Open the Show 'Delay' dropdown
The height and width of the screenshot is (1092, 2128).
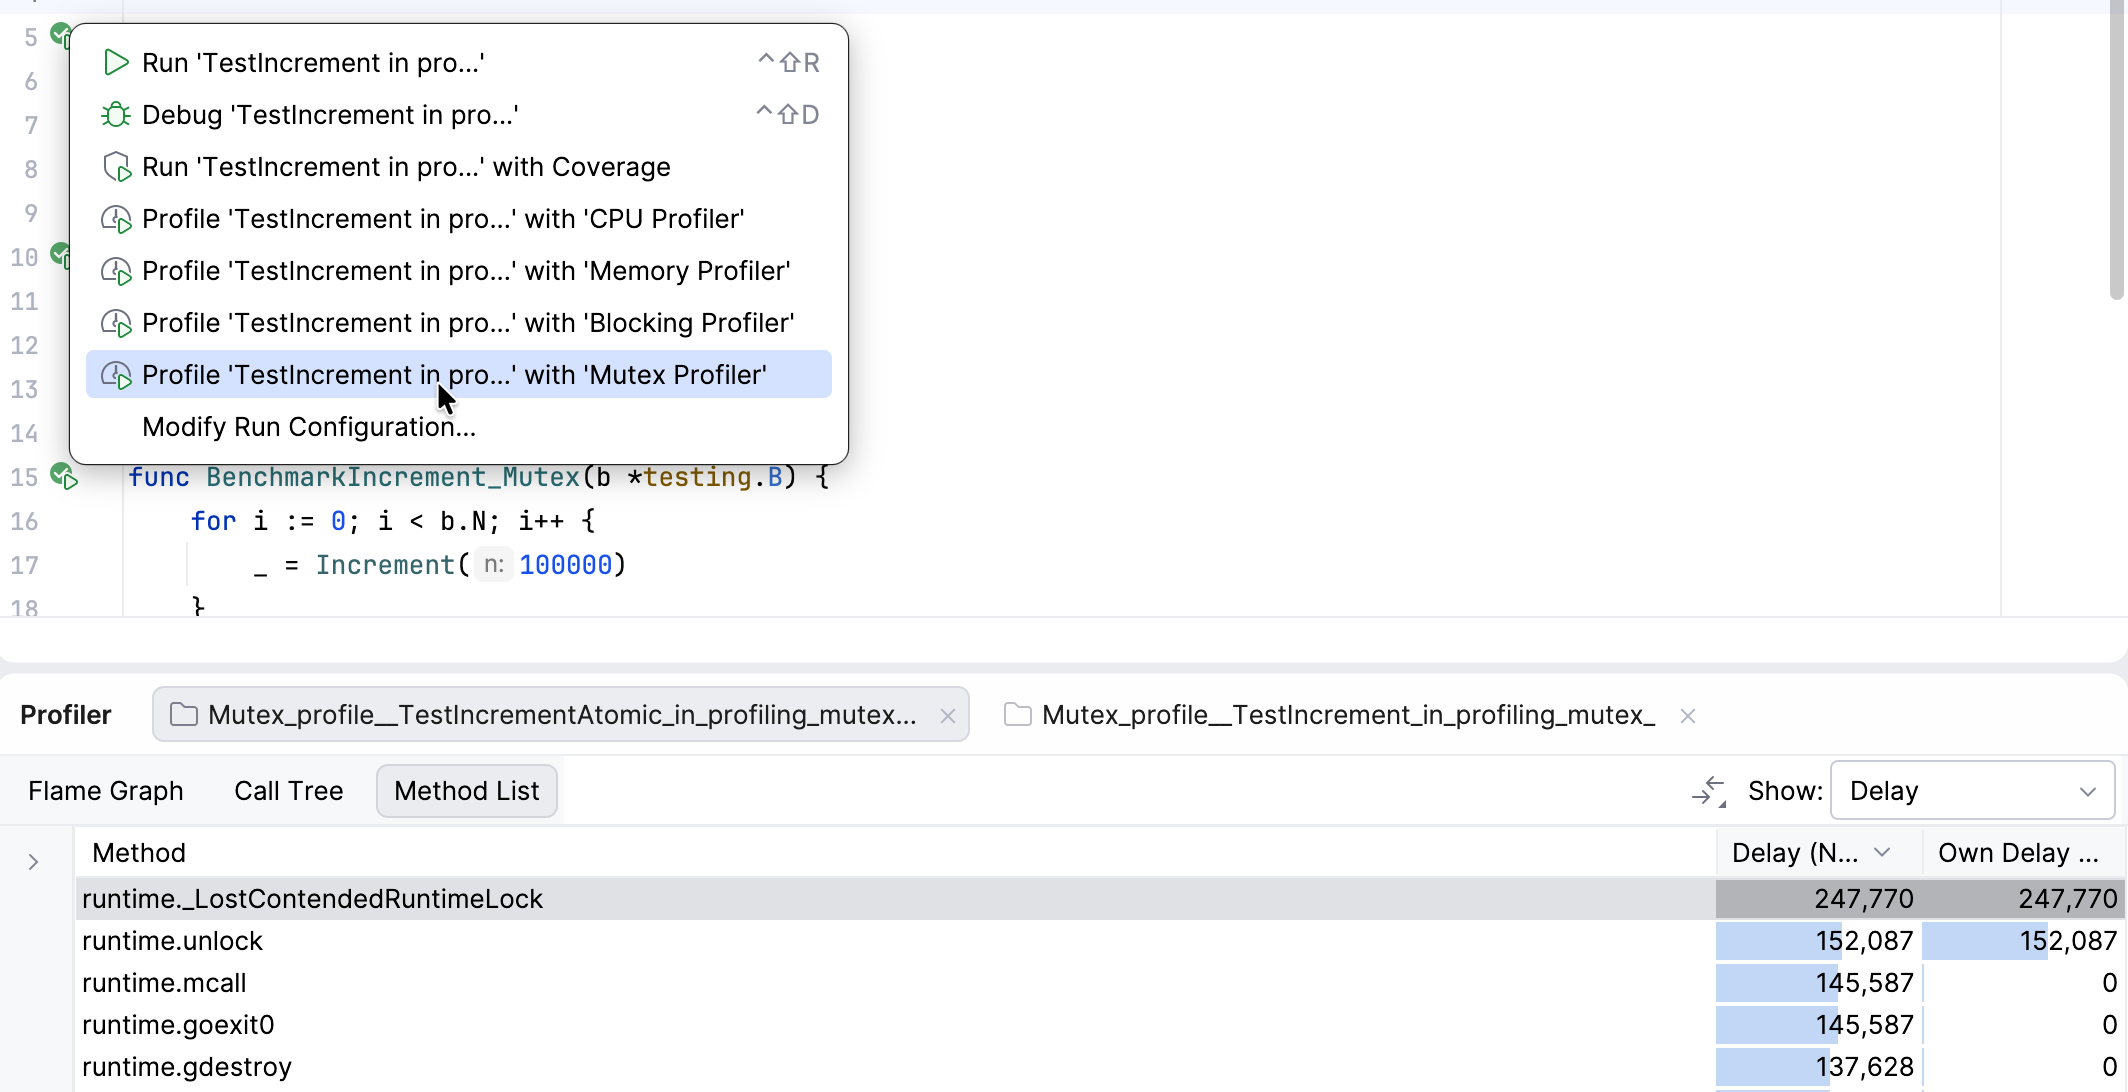tap(1971, 790)
